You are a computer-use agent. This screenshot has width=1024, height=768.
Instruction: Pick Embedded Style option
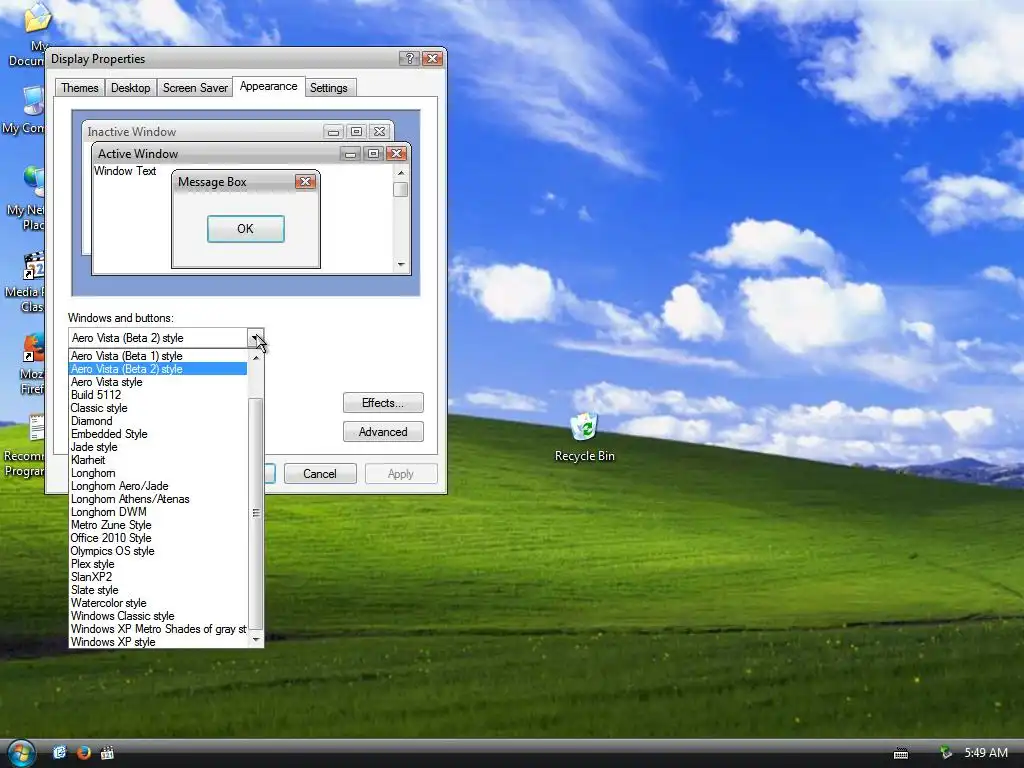[x=158, y=434]
